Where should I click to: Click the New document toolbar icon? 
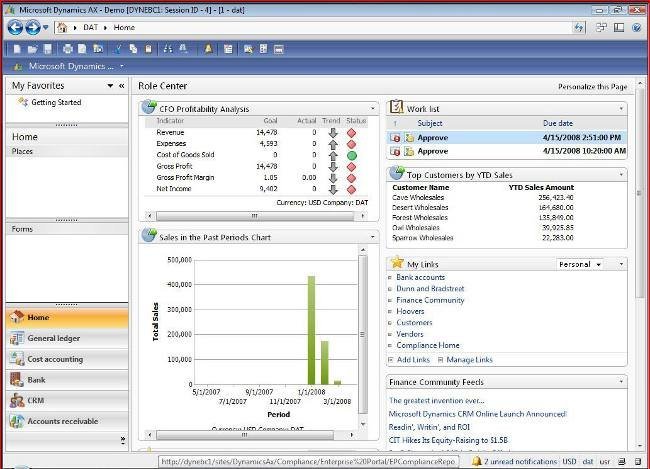point(17,49)
